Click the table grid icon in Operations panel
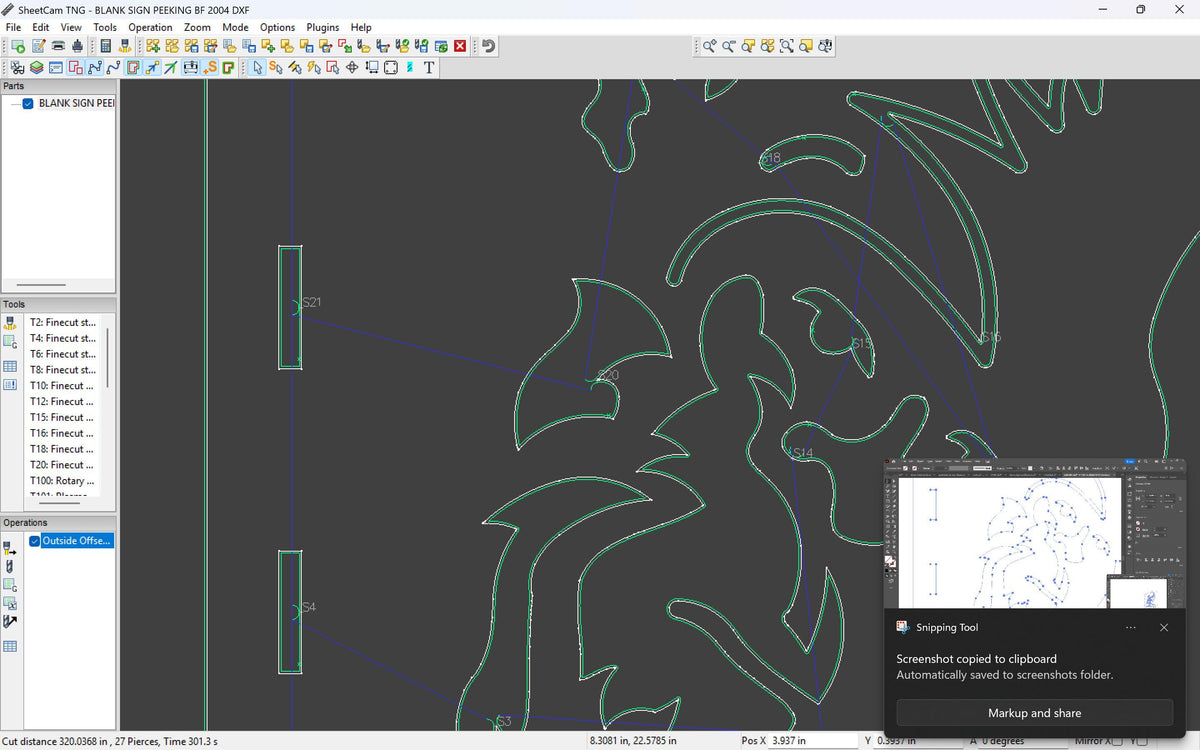The width and height of the screenshot is (1200, 750). coord(10,646)
